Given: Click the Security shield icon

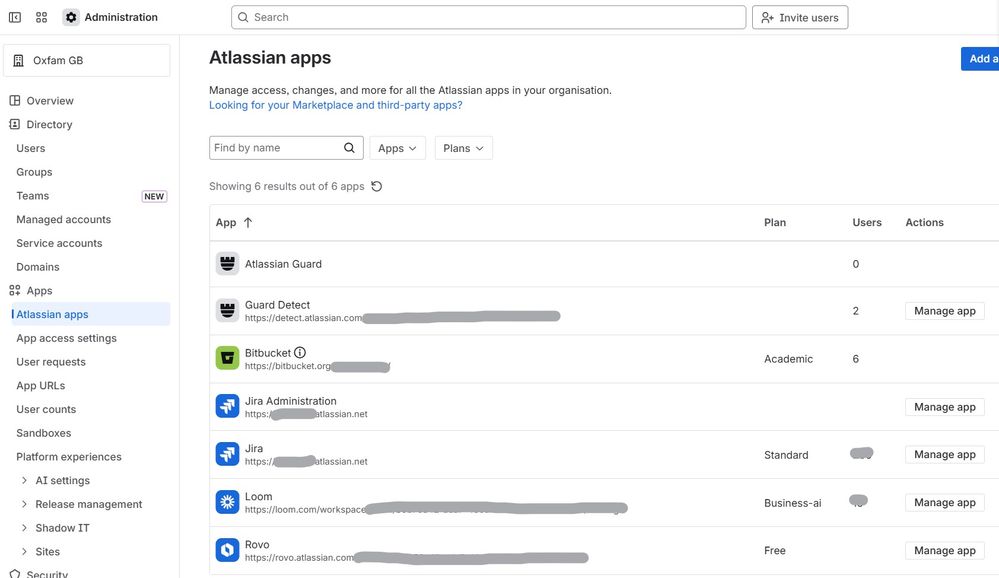Looking at the screenshot, I should coord(15,574).
